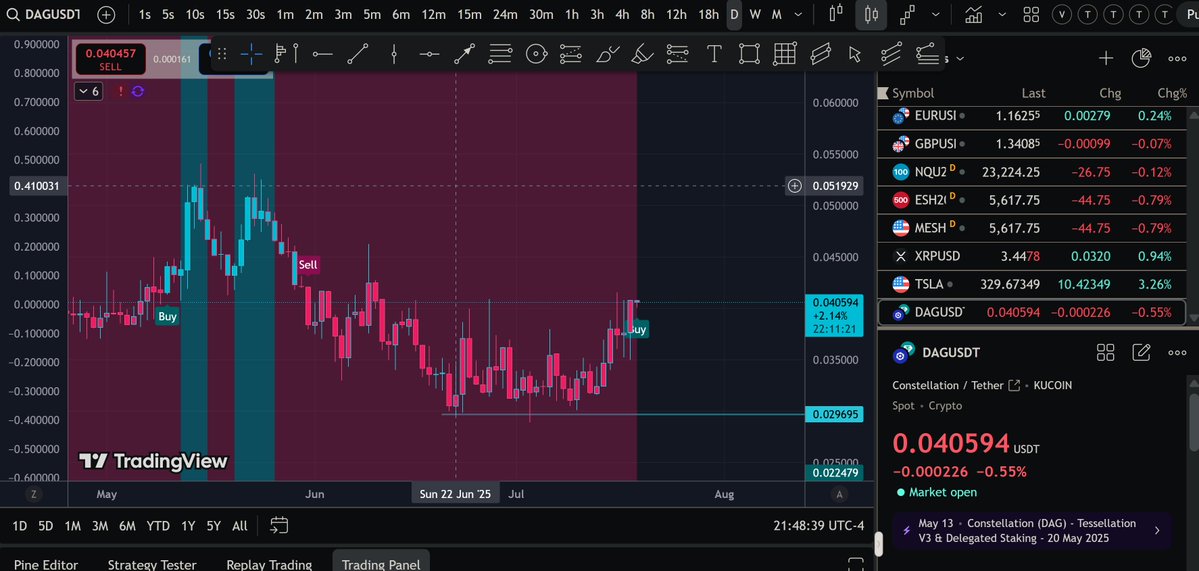1199x571 pixels.
Task: Switch to the arrow pointer cursor
Action: tap(855, 54)
